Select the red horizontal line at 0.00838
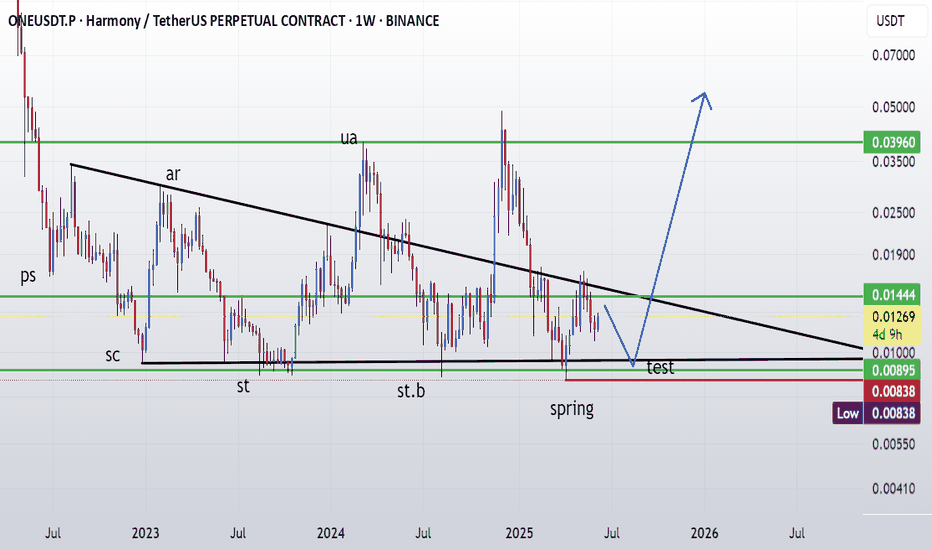The image size is (932, 550). click(x=713, y=379)
